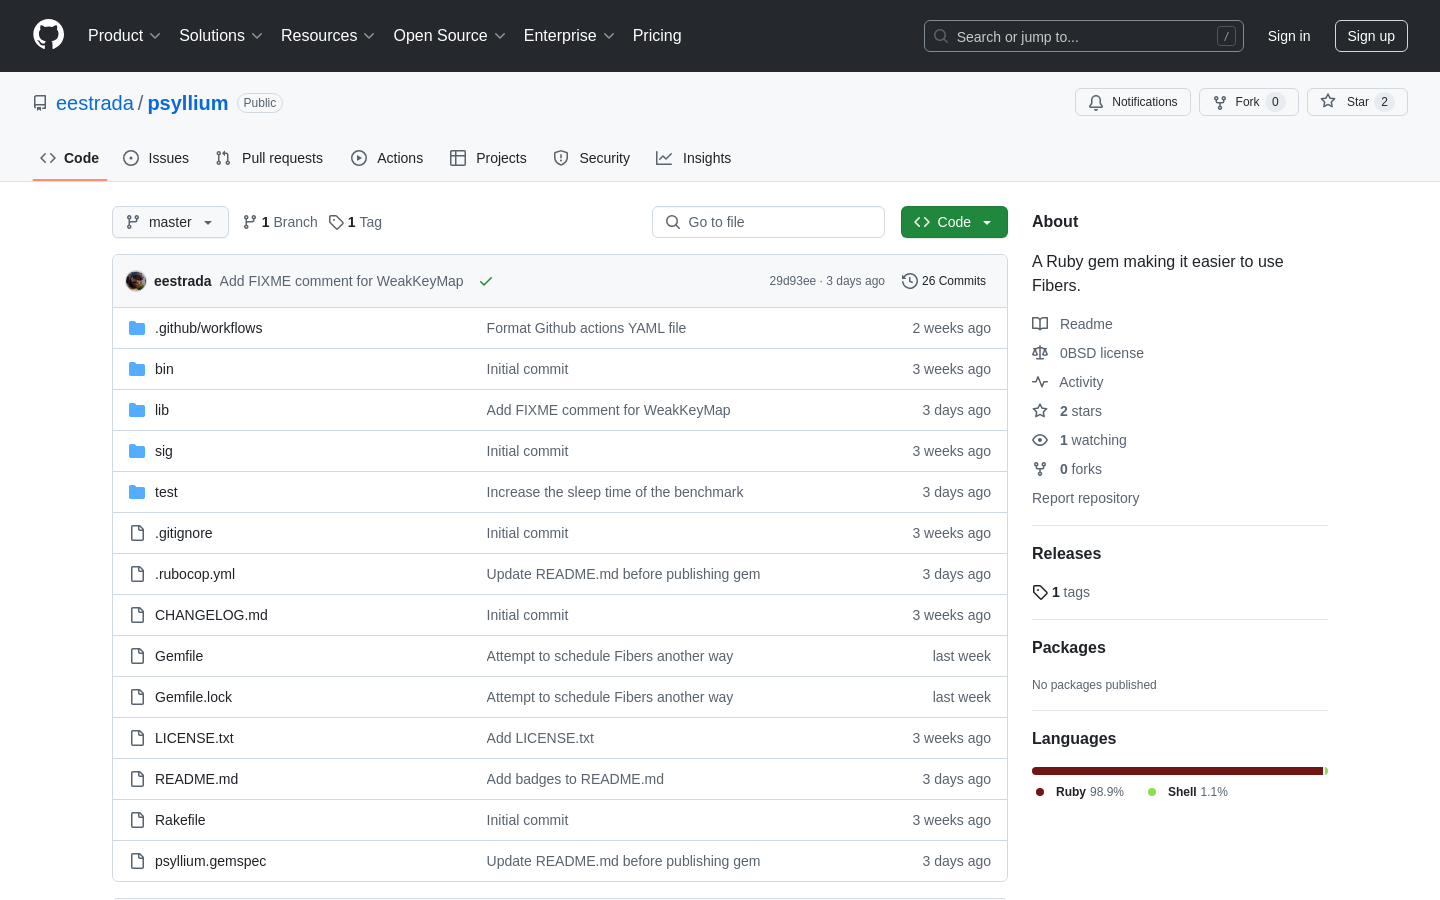
Task: Click the Readme book icon
Action: coord(1040,324)
